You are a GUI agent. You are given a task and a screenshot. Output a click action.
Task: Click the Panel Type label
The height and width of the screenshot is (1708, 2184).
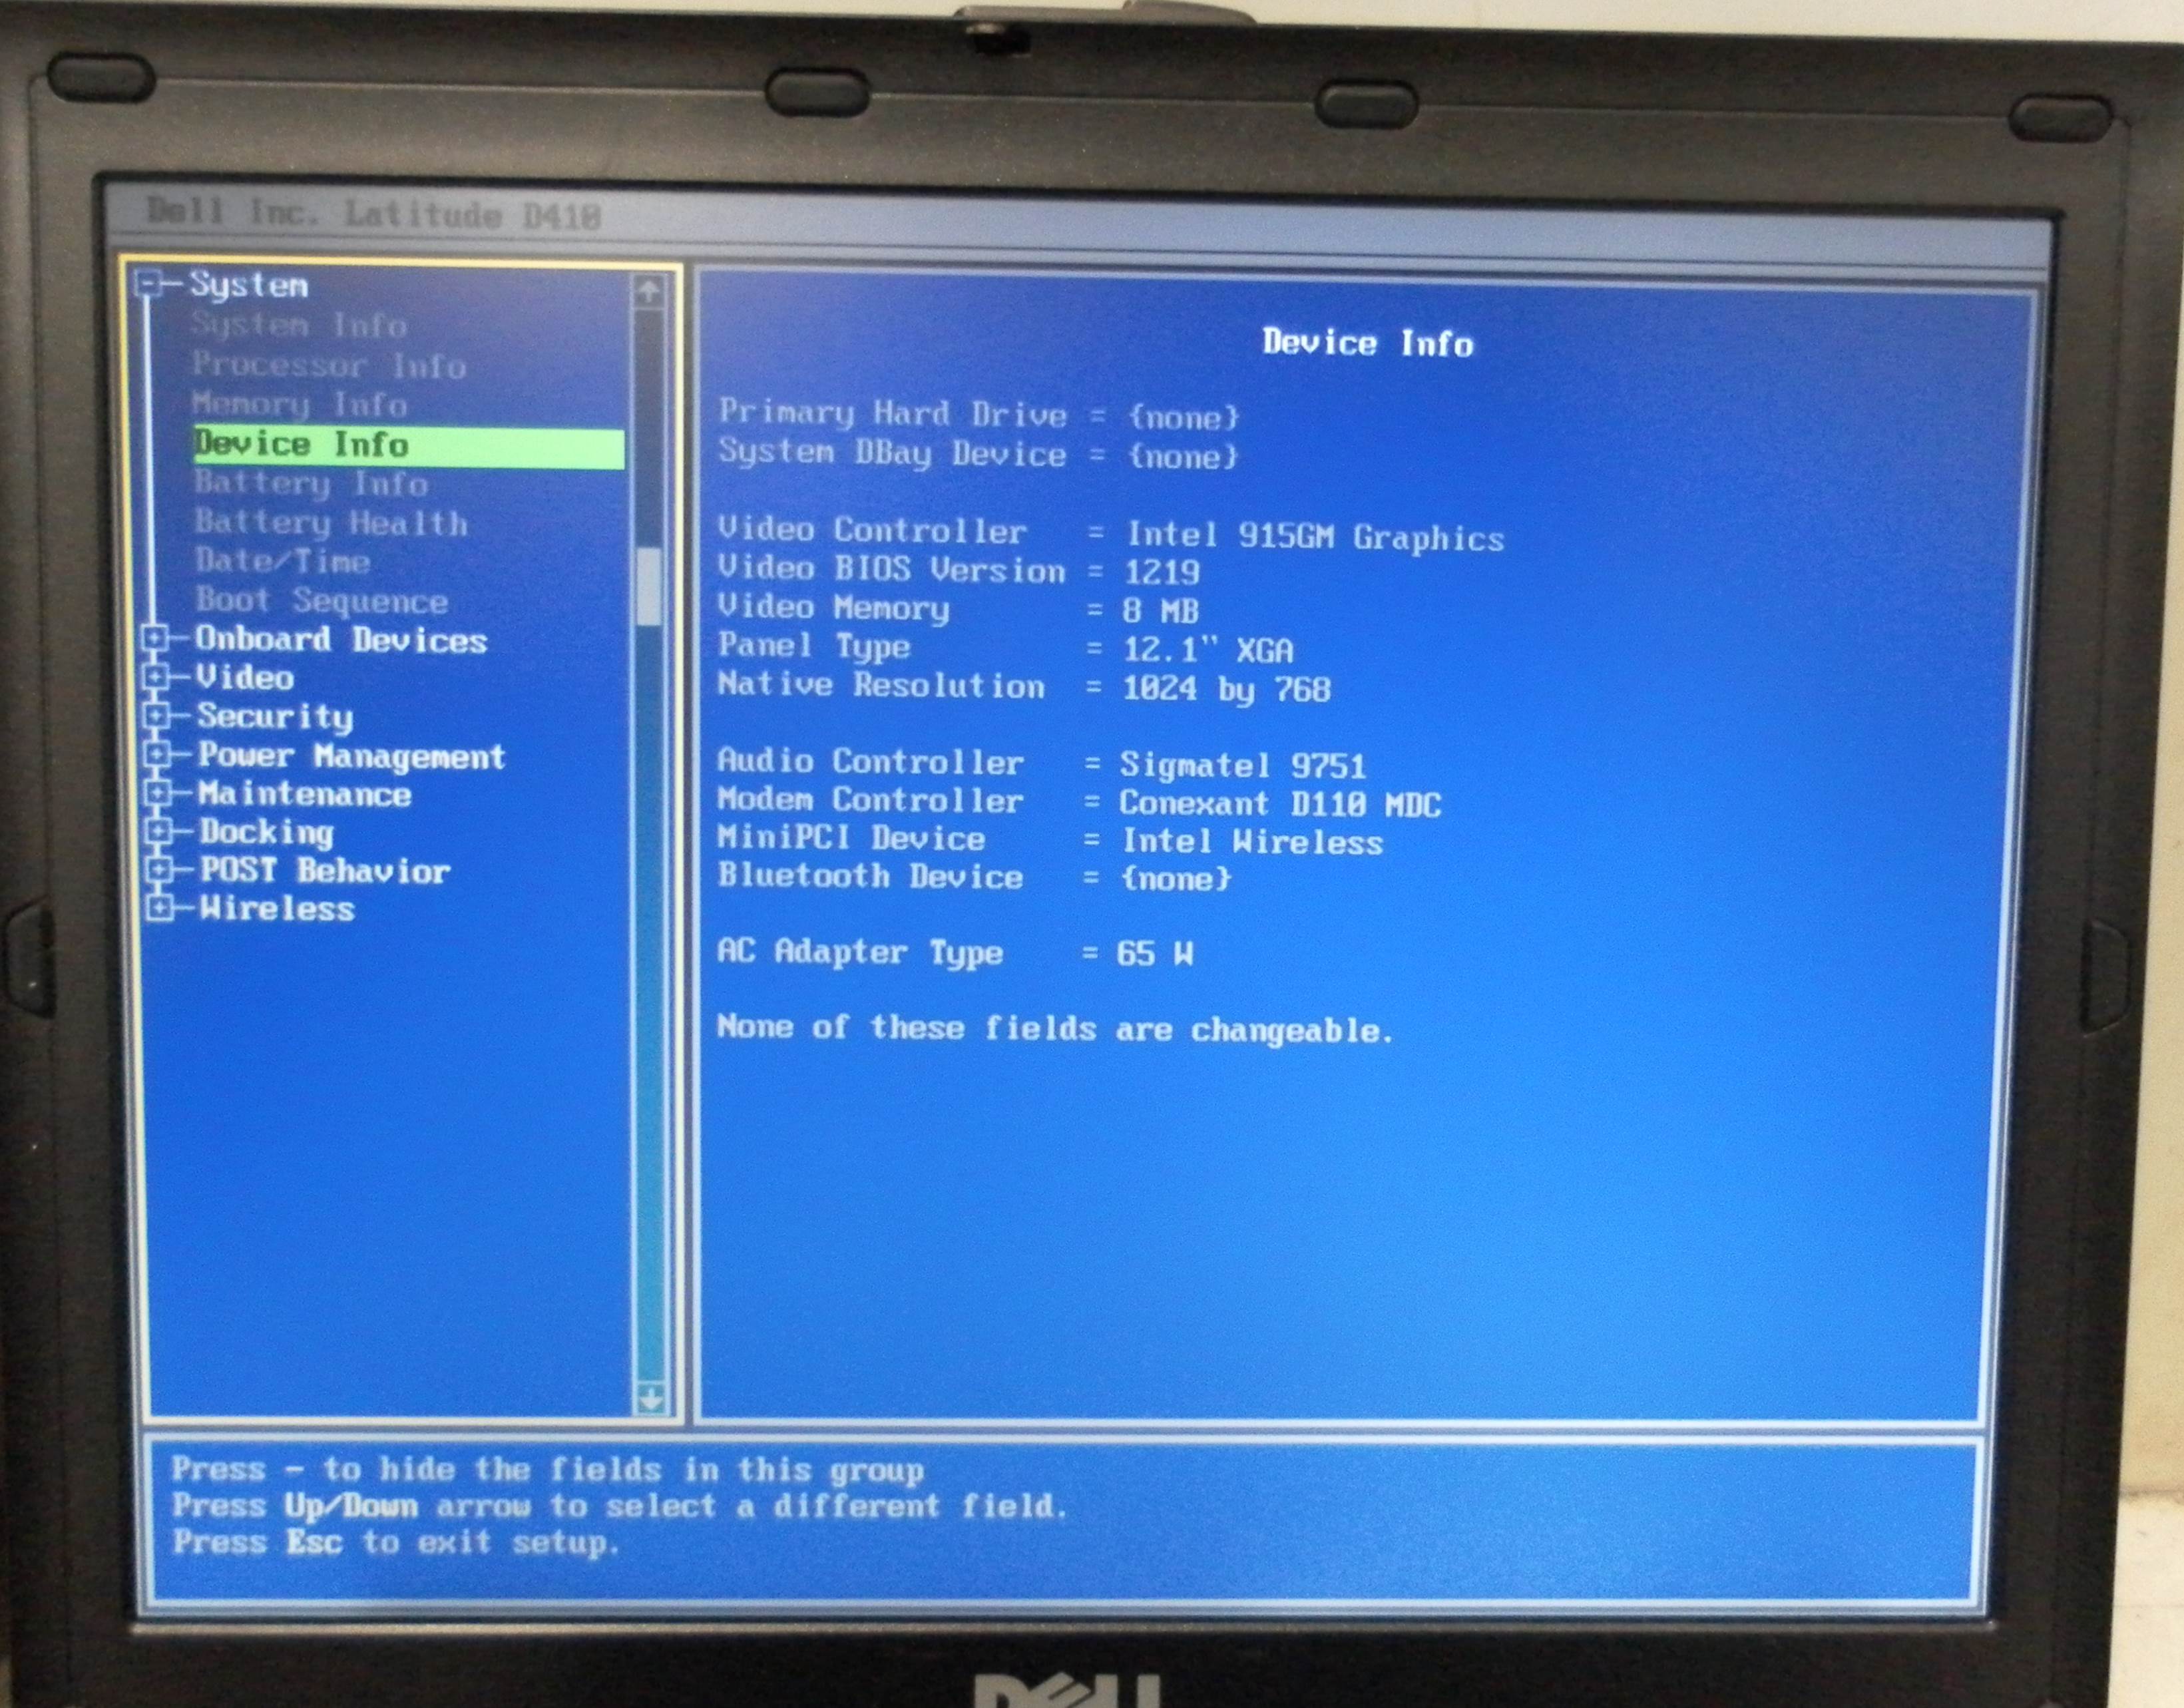click(814, 647)
